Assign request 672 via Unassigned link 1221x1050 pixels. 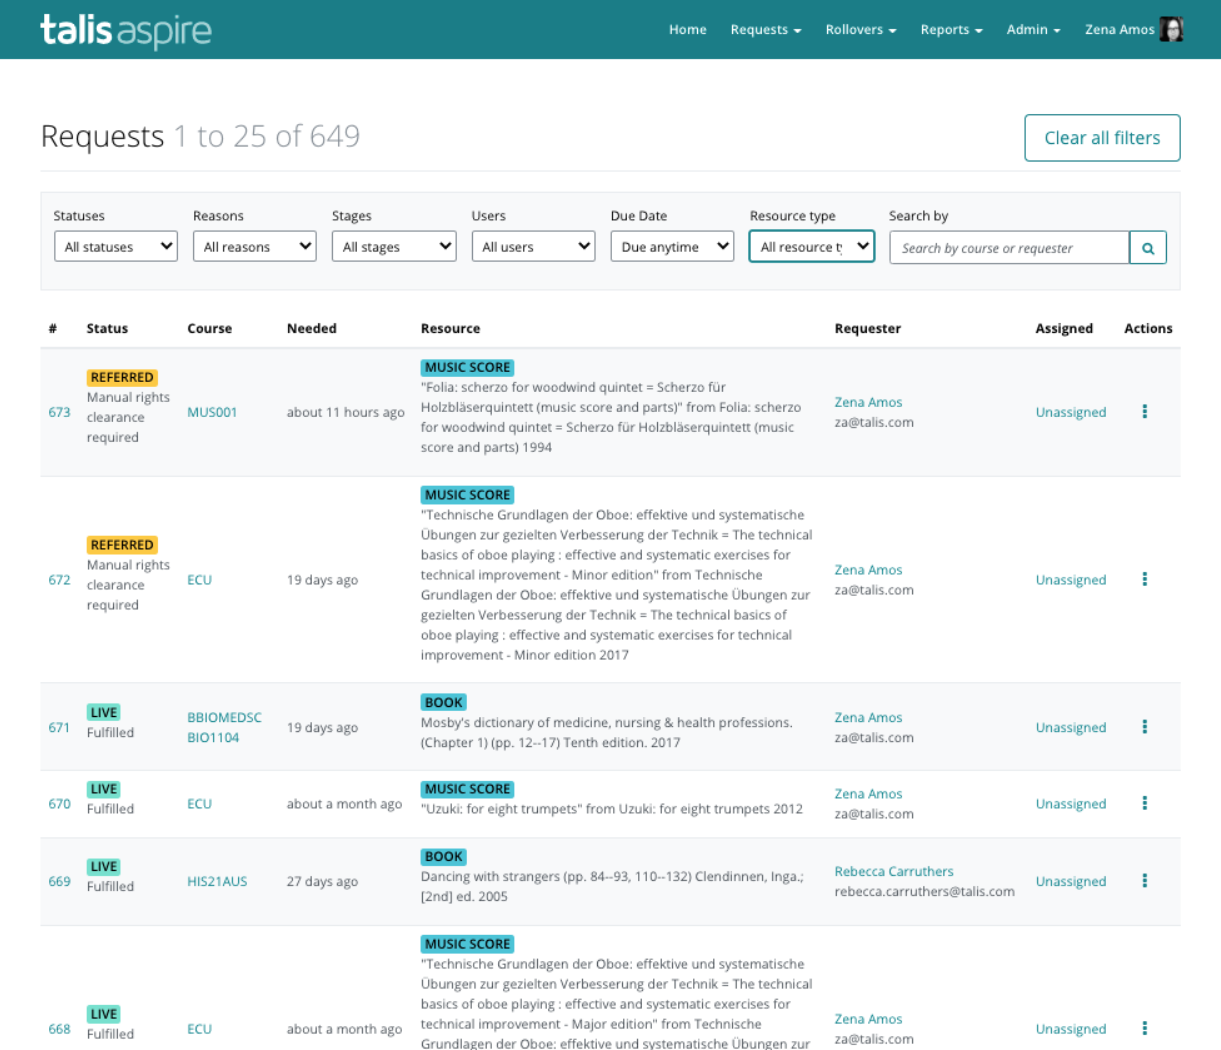pyautogui.click(x=1071, y=580)
